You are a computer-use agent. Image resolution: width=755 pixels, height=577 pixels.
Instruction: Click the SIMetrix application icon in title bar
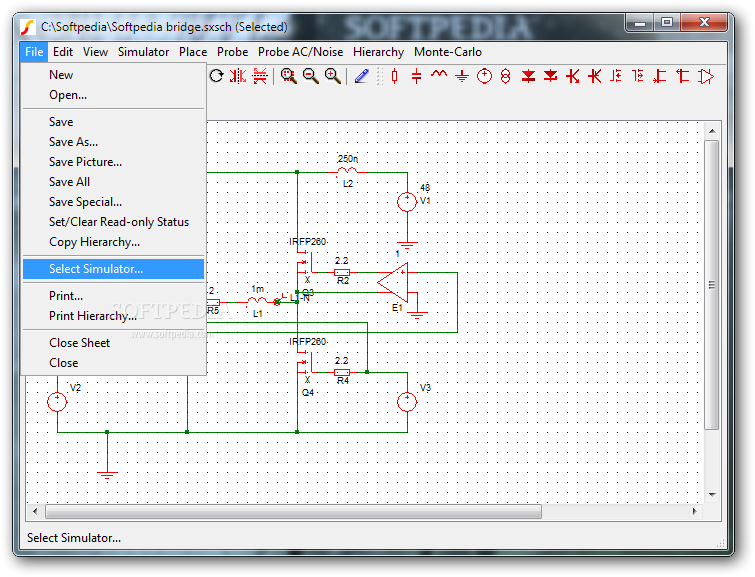point(27,26)
